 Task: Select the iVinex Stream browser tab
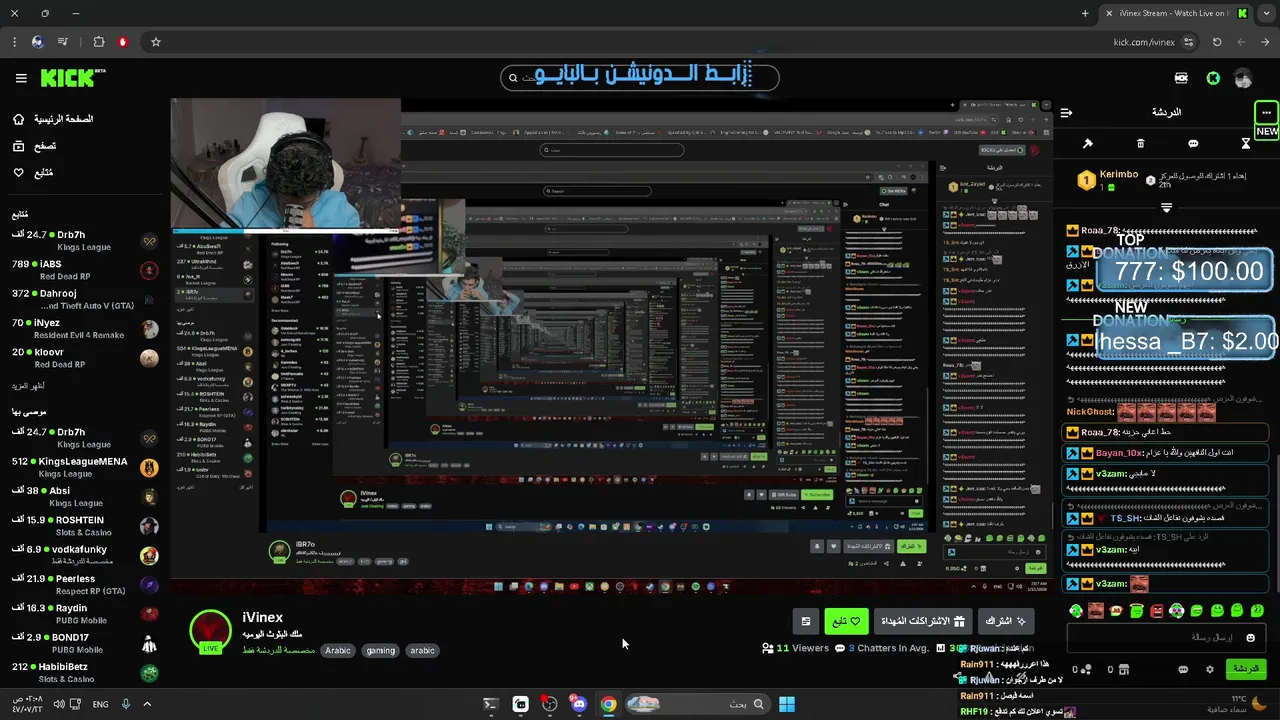(1175, 13)
